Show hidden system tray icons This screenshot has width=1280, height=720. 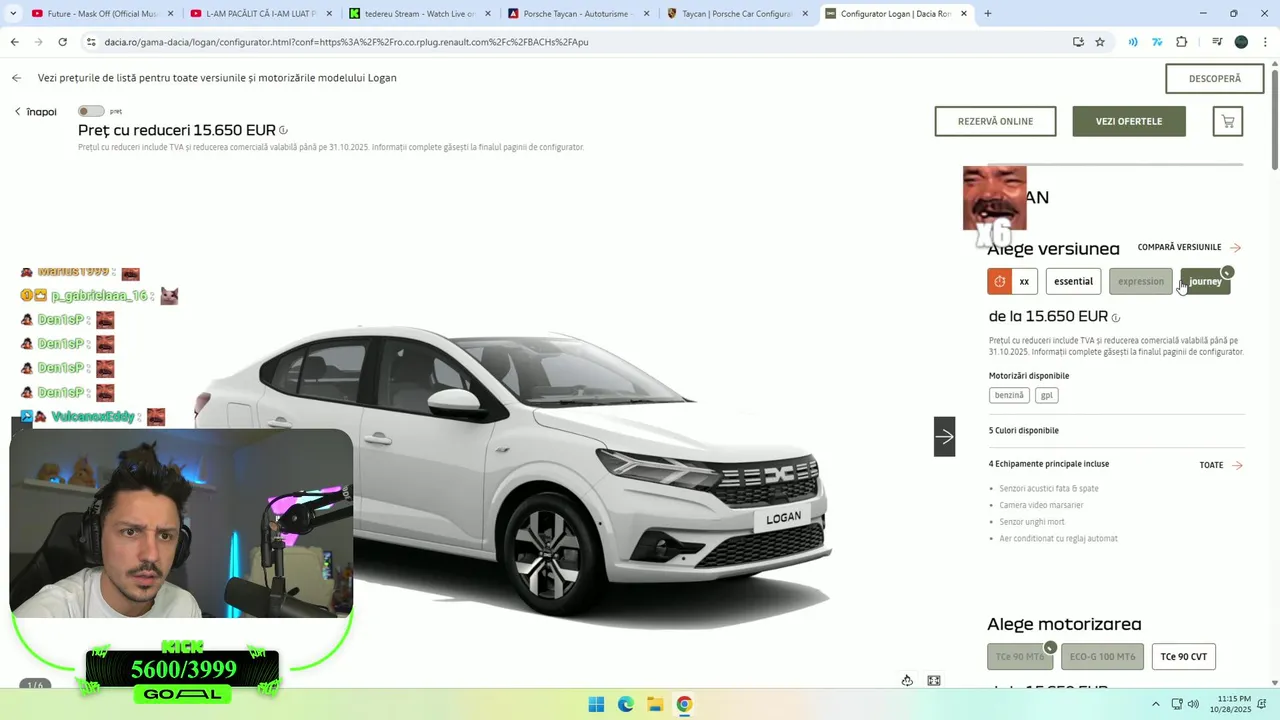pyautogui.click(x=1156, y=704)
